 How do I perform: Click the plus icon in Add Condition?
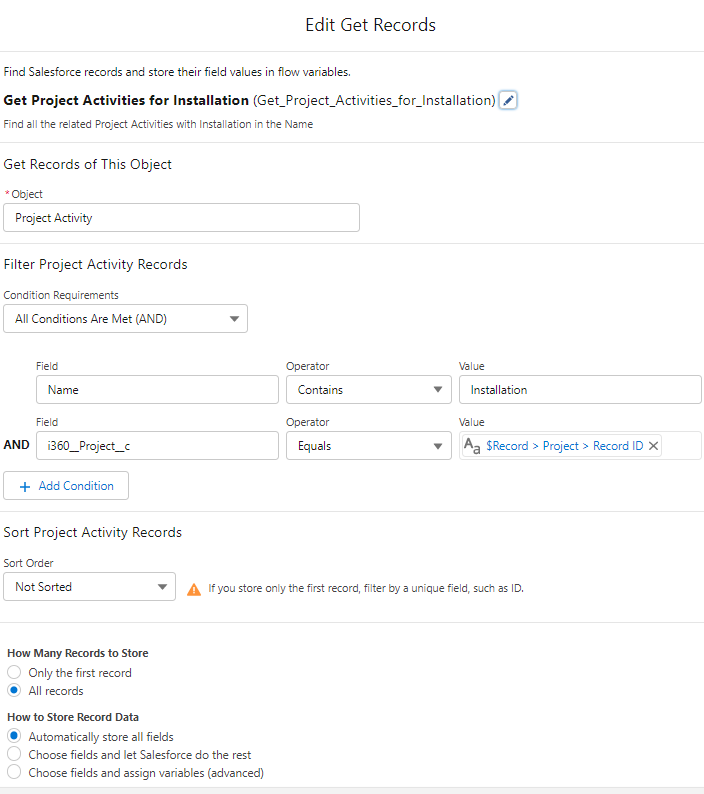[25, 486]
